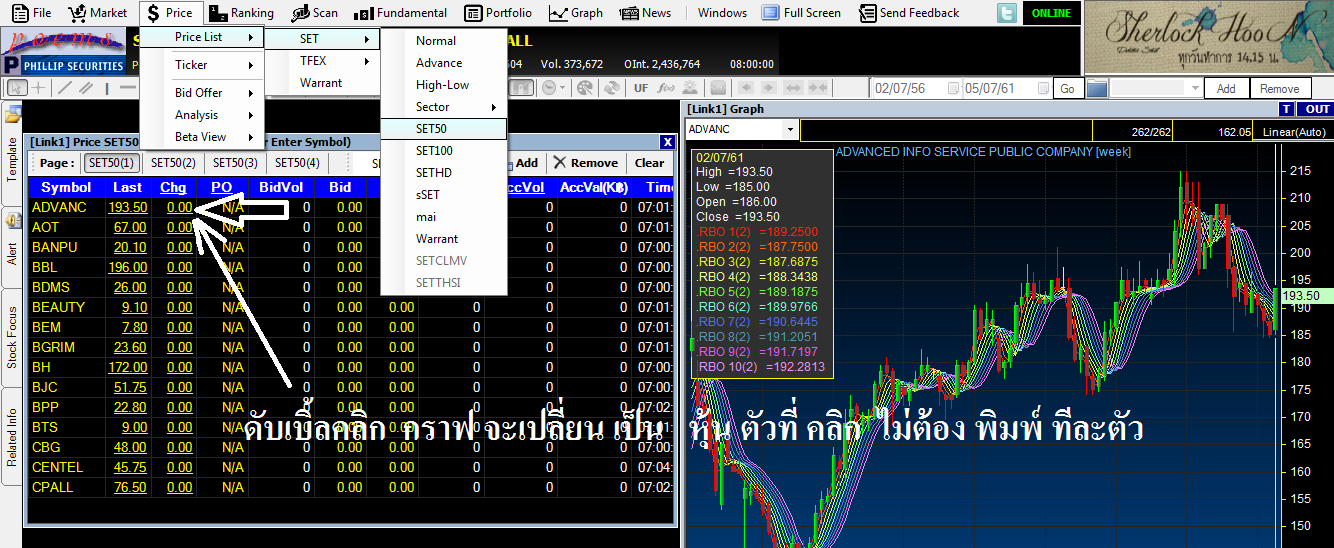Switch to the SET50(4) page tab
Image resolution: width=1334 pixels, height=548 pixels.
297,163
